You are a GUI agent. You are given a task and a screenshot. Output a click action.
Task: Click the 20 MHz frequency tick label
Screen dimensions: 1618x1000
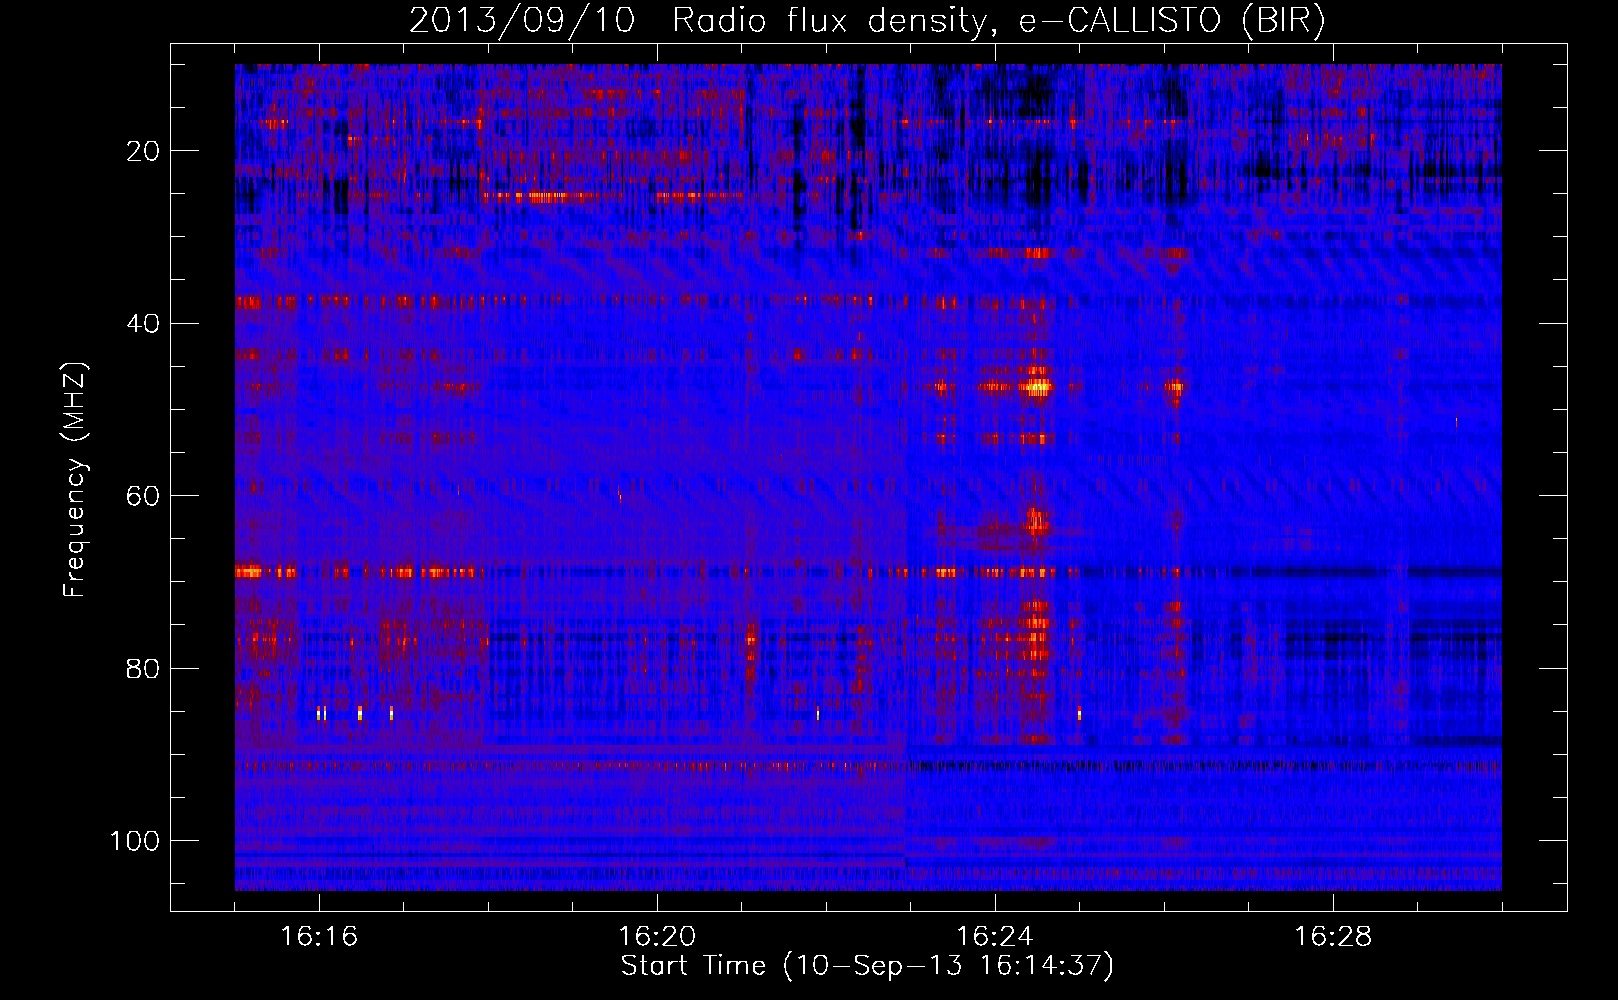(144, 151)
